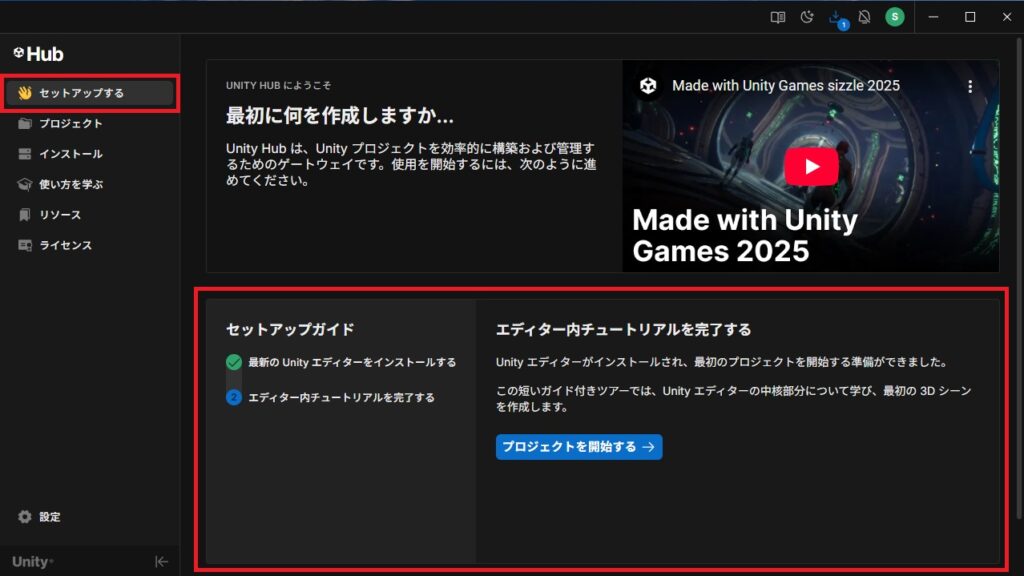The image size is (1024, 576).
Task: Go to the インストール sidebar section
Action: 90,154
